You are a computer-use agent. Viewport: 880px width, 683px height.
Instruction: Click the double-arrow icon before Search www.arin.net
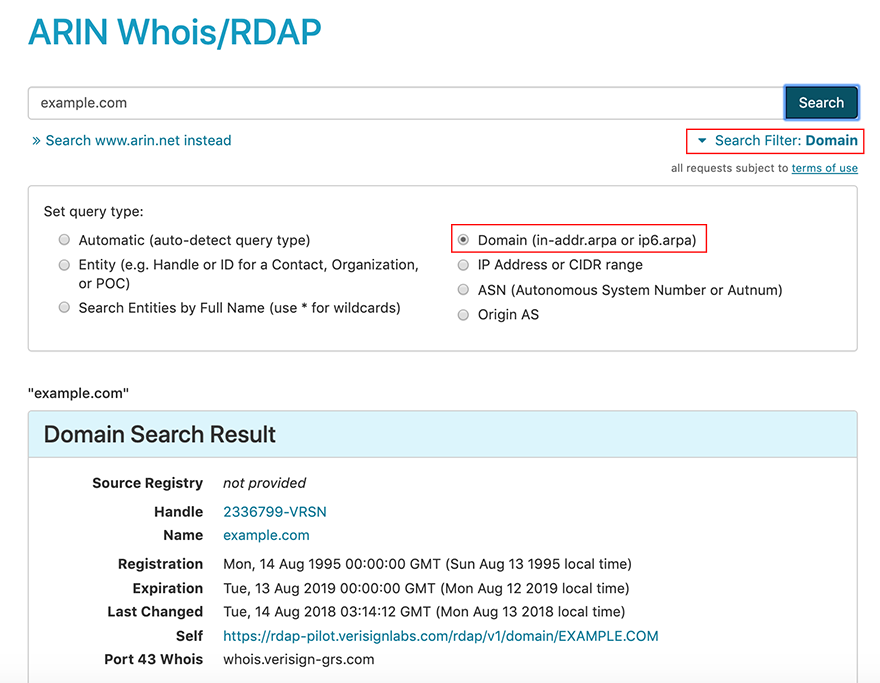coord(35,140)
